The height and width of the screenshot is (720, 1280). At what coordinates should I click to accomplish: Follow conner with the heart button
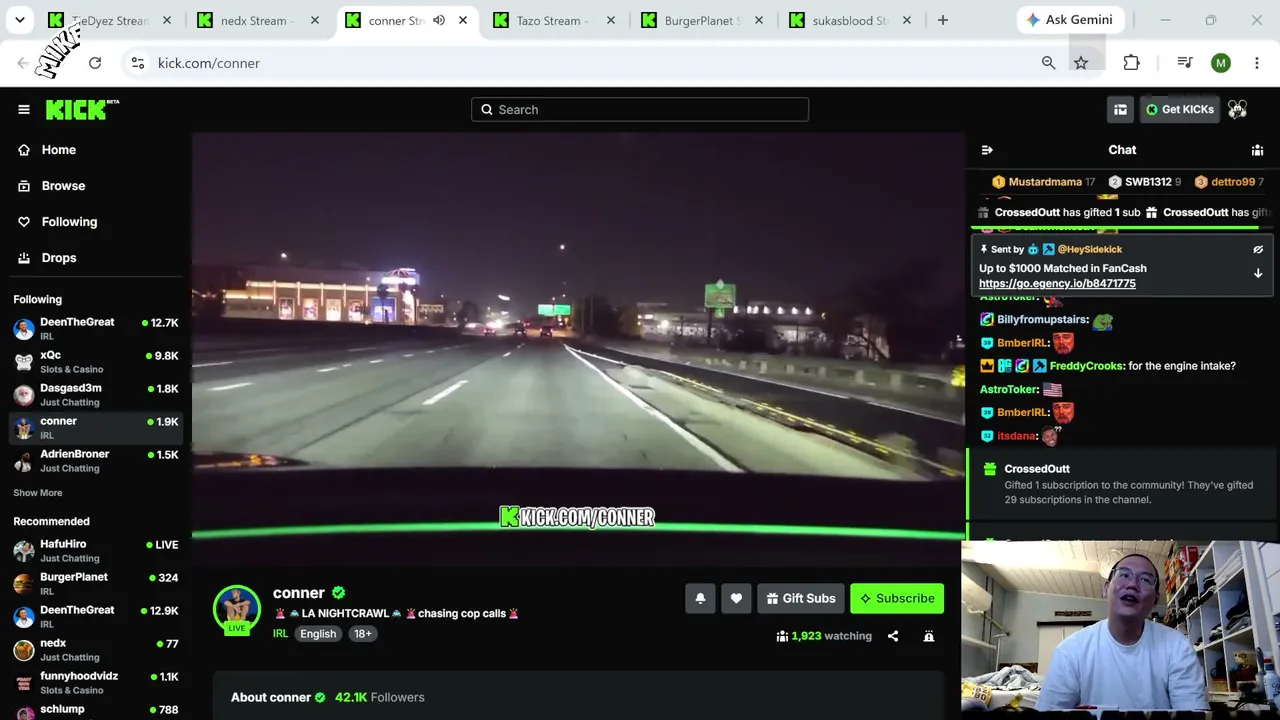coord(736,598)
